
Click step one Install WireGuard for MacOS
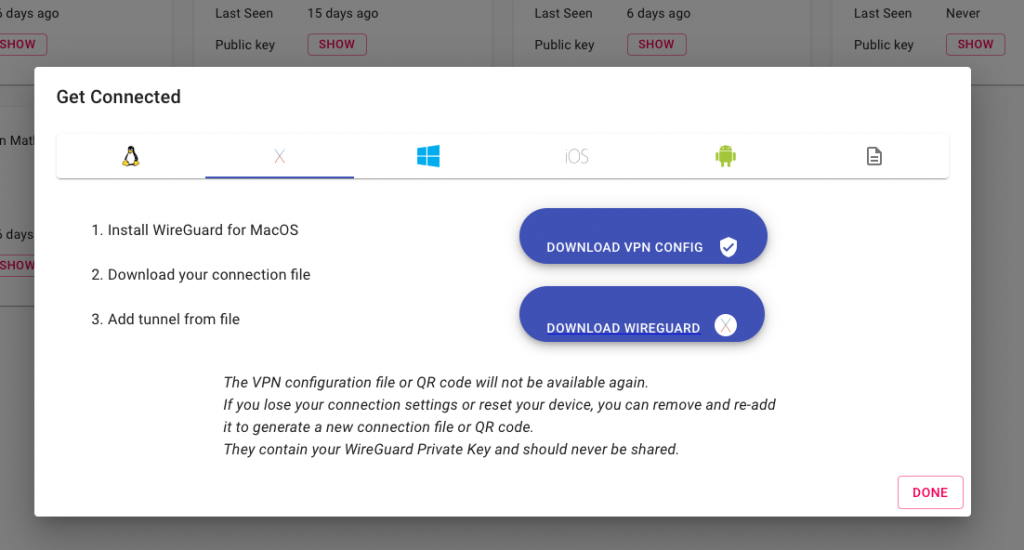195,230
